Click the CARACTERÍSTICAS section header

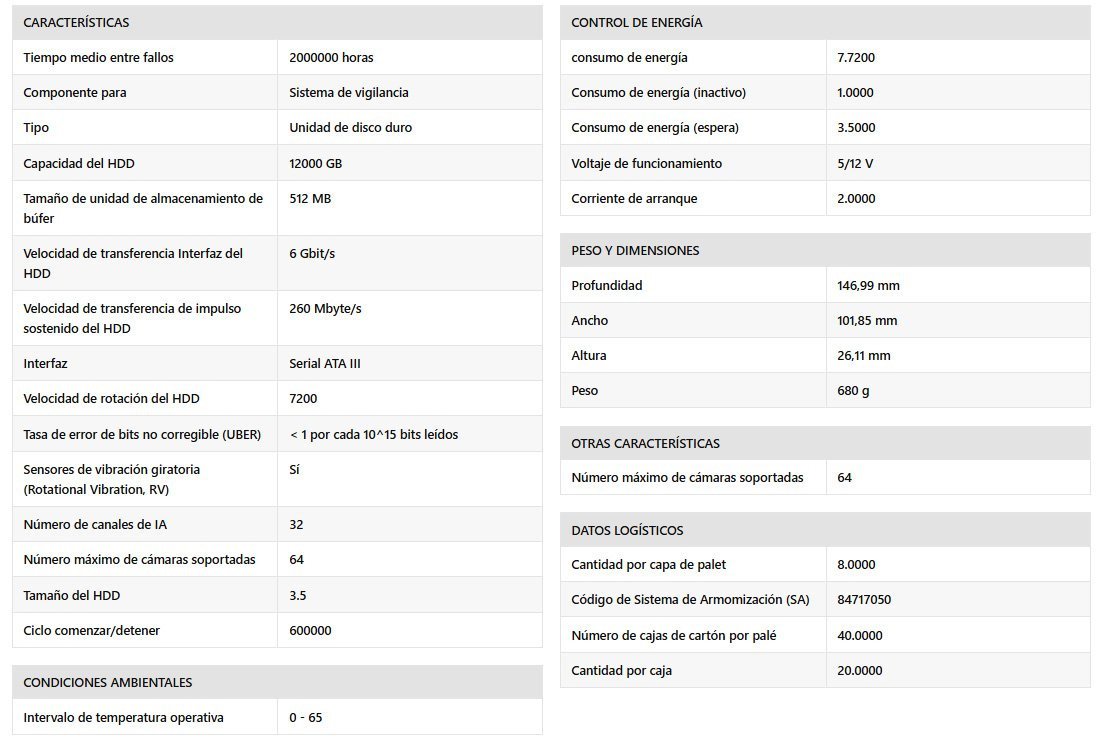[76, 22]
